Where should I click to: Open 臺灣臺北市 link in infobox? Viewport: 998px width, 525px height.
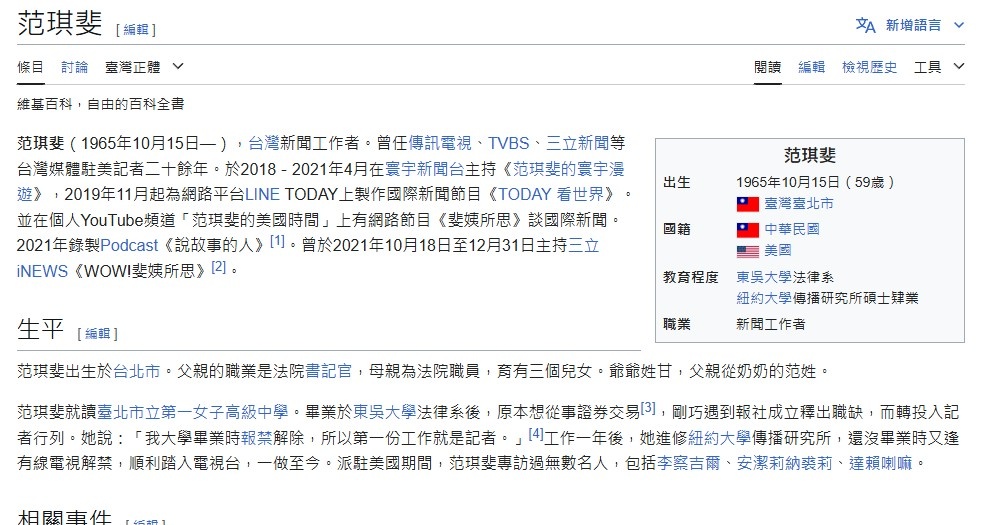coord(799,204)
